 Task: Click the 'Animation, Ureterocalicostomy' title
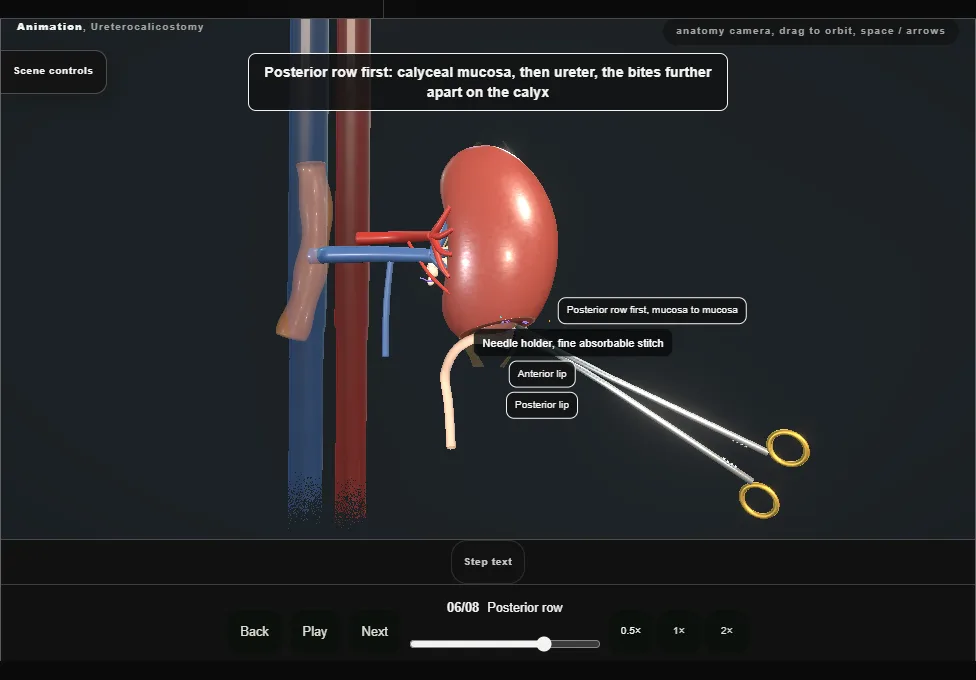pyautogui.click(x=110, y=27)
